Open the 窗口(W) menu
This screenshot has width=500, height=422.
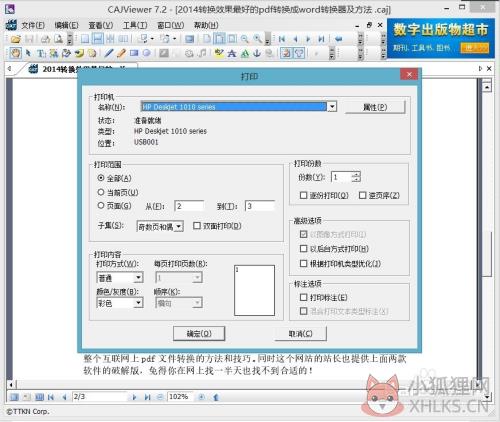[170, 25]
